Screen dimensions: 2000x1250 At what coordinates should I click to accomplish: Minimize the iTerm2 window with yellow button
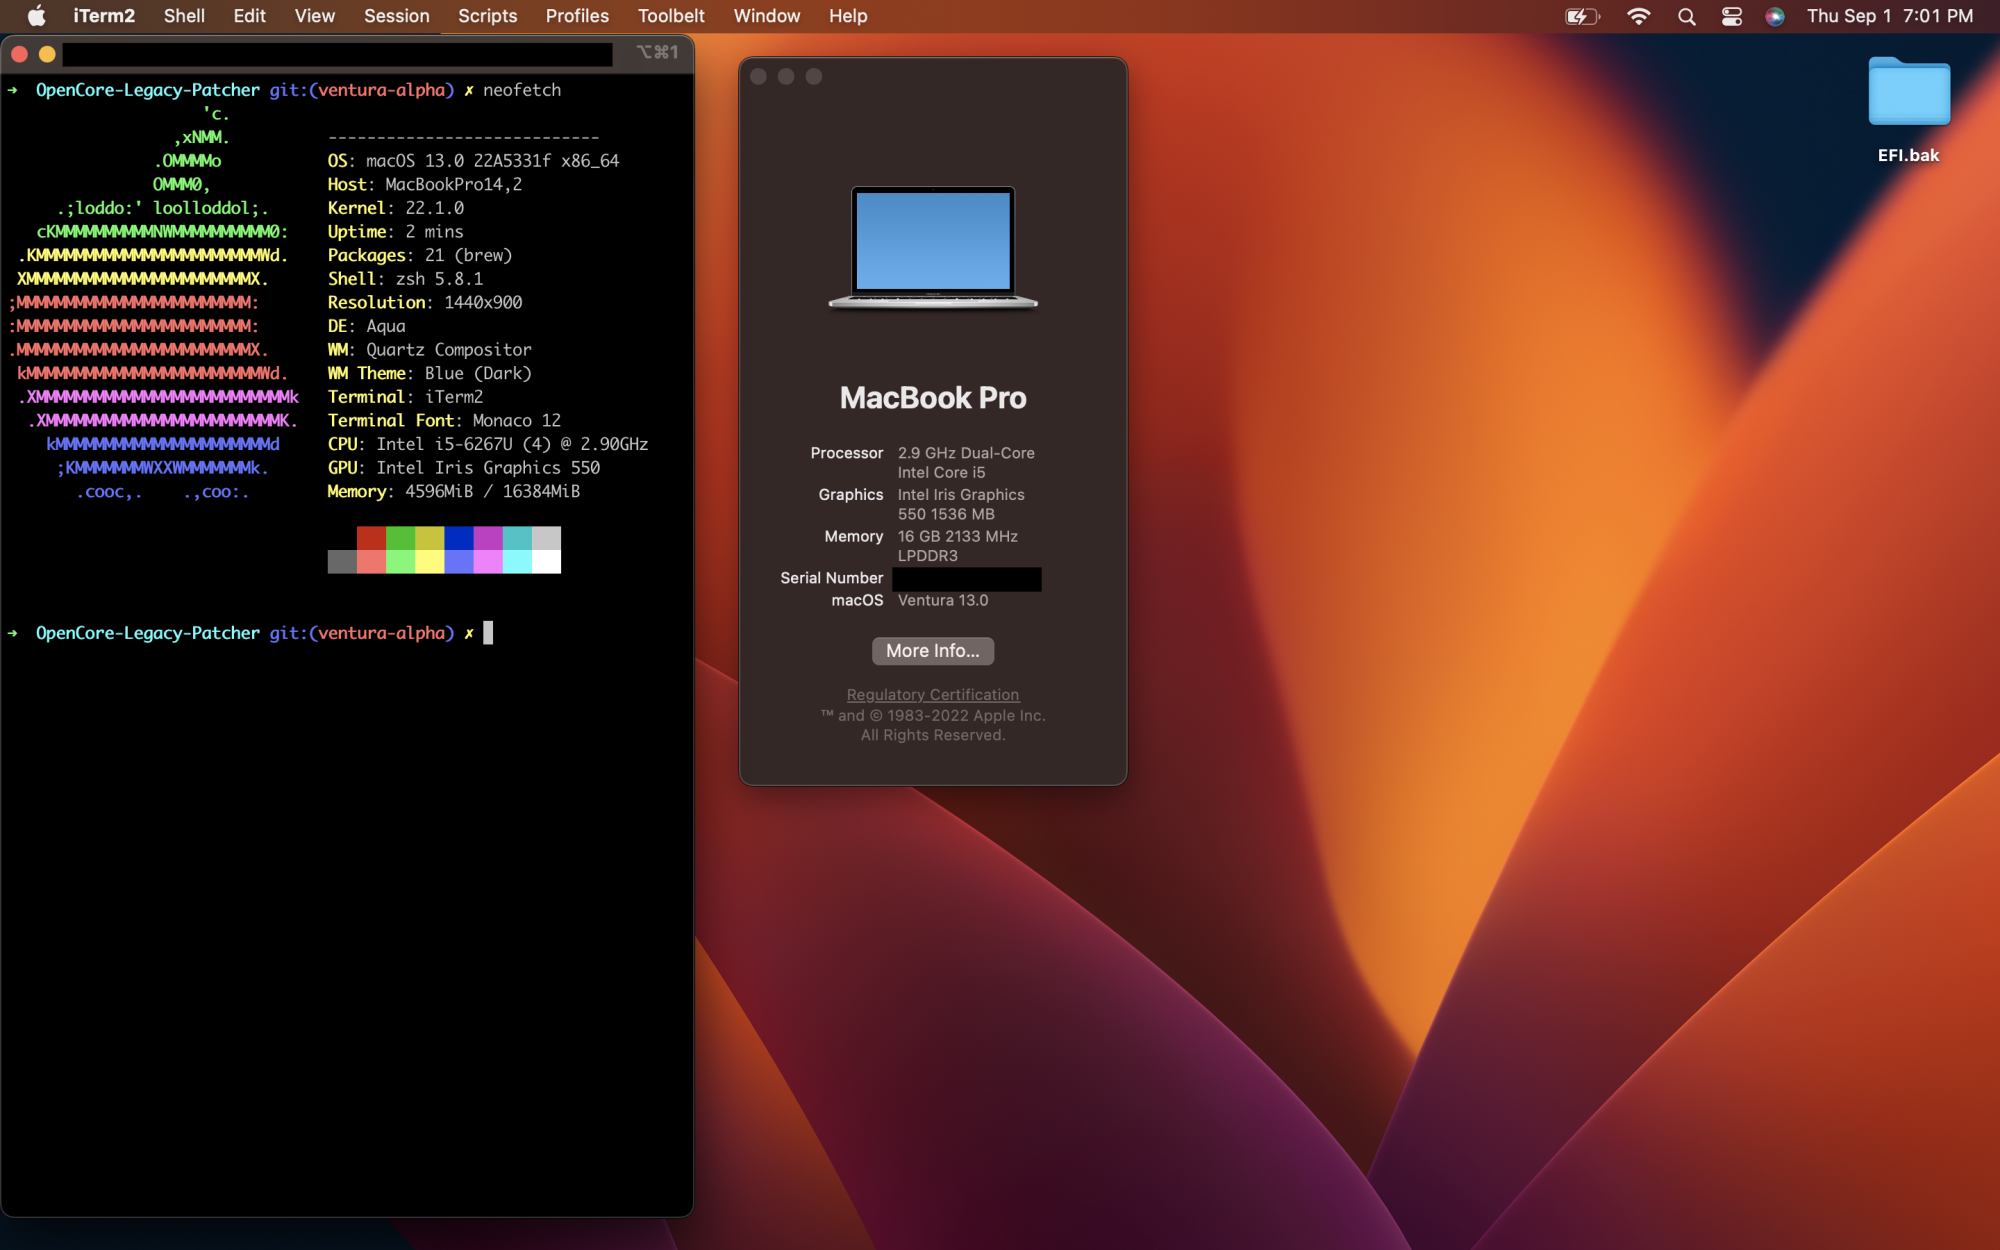tap(47, 54)
